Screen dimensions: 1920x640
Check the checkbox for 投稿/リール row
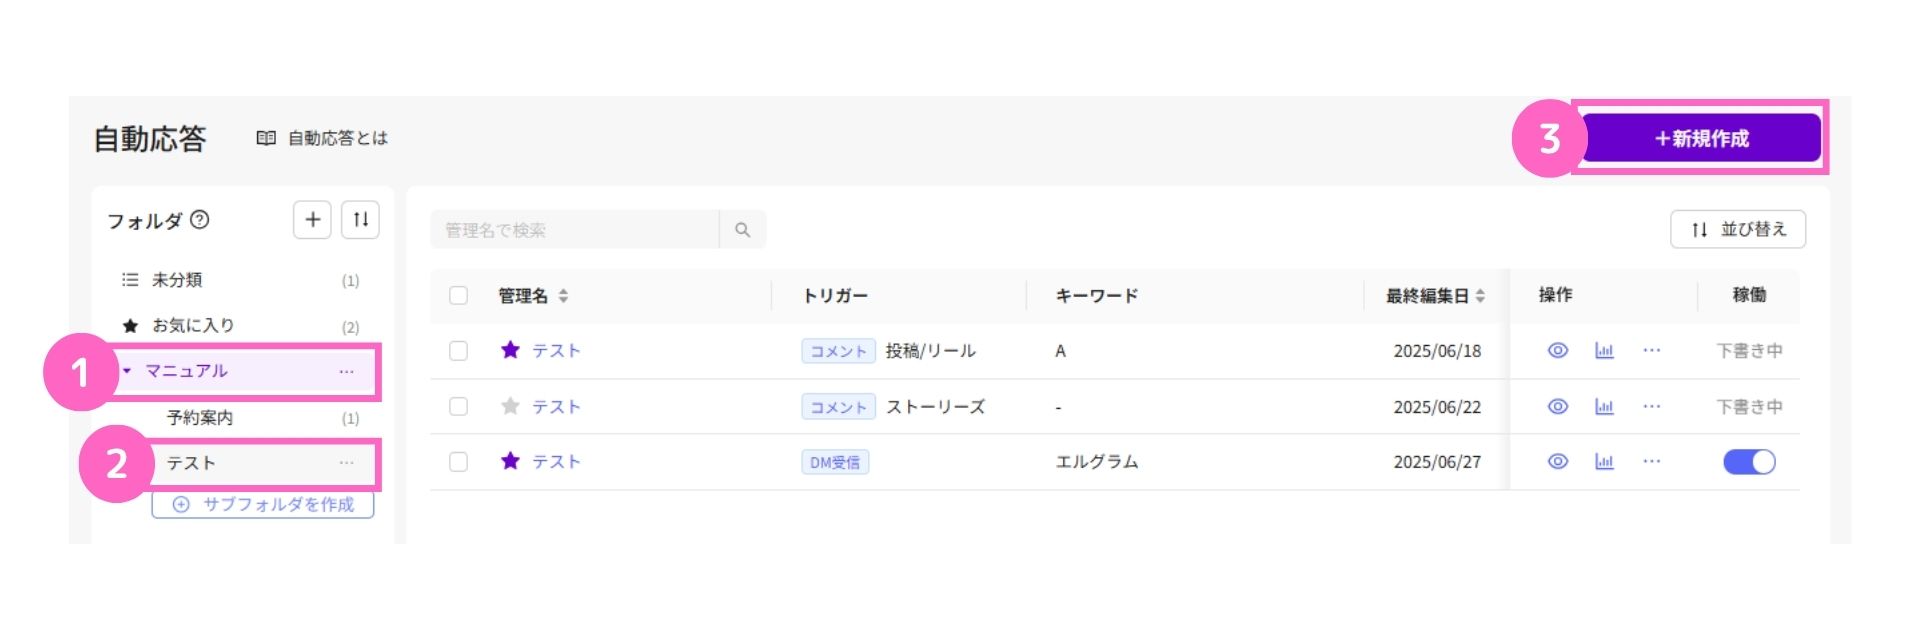click(458, 351)
